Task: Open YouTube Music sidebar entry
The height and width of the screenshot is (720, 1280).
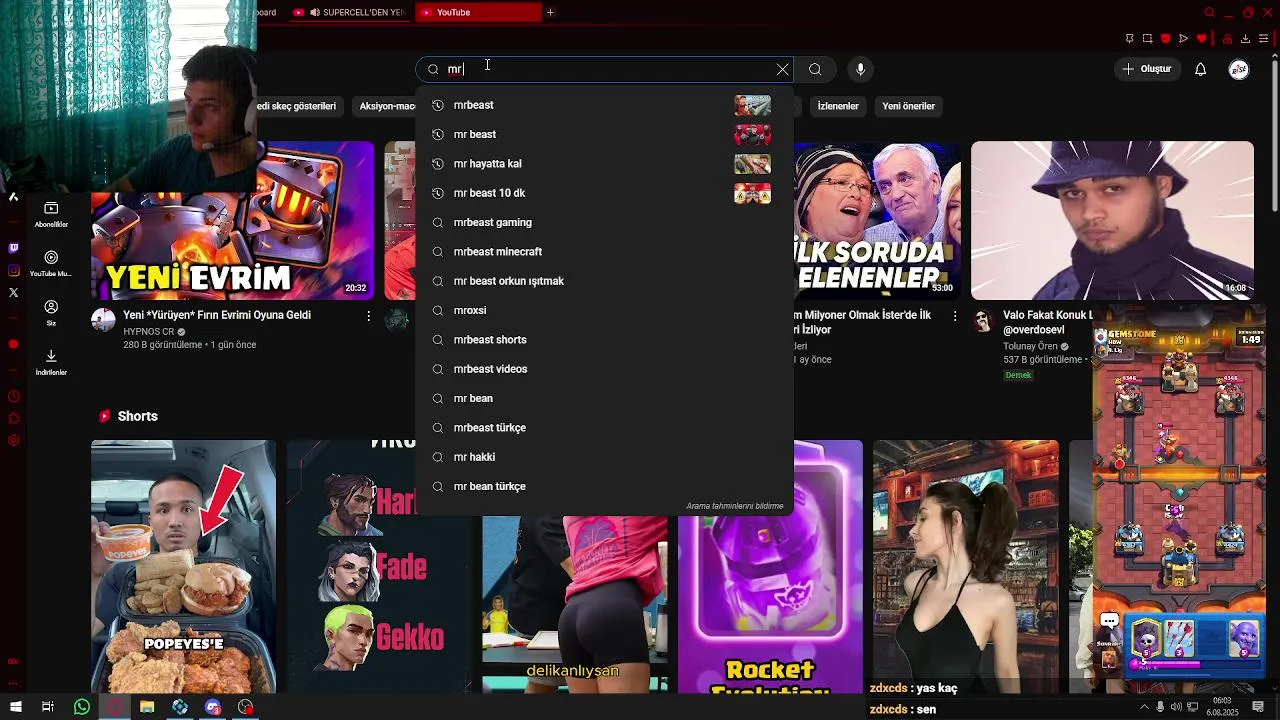Action: (x=51, y=263)
